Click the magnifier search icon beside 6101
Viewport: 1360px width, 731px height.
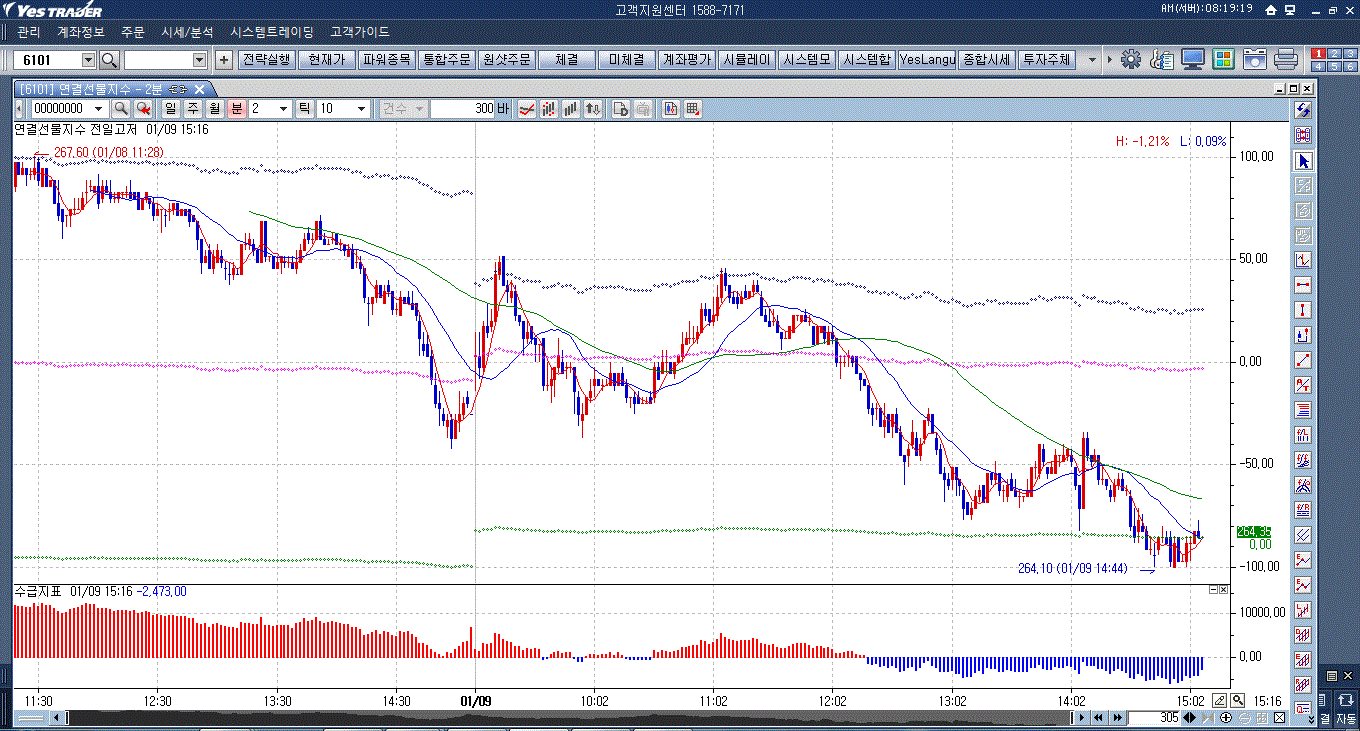pyautogui.click(x=109, y=60)
